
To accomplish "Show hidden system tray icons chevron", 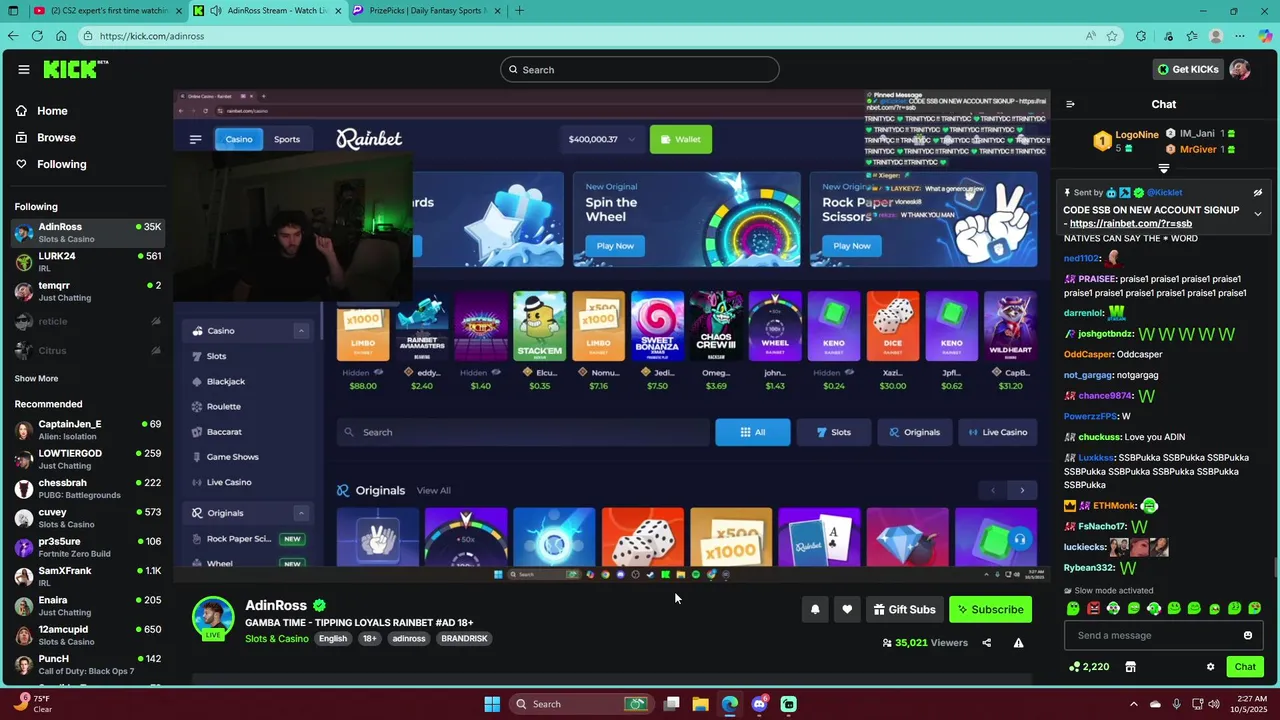I will (1133, 704).
